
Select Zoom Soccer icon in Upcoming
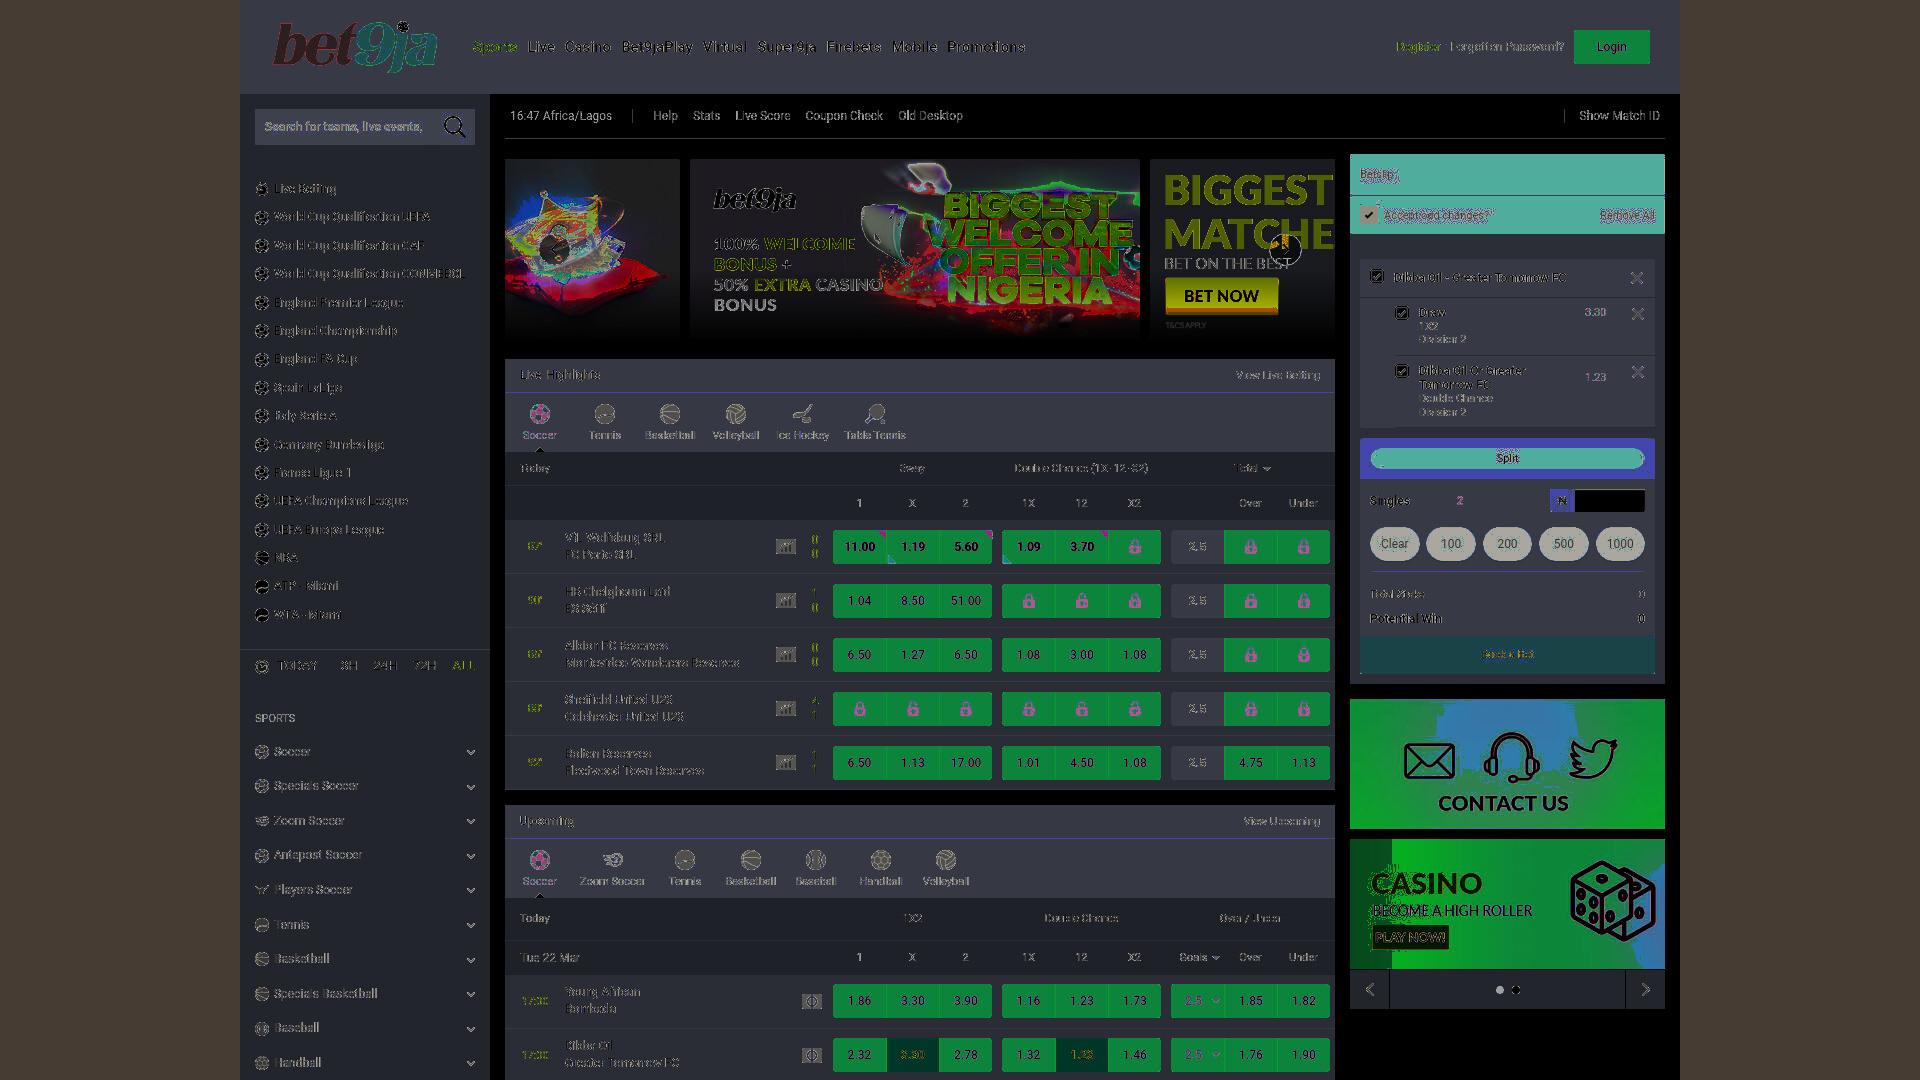tap(612, 860)
